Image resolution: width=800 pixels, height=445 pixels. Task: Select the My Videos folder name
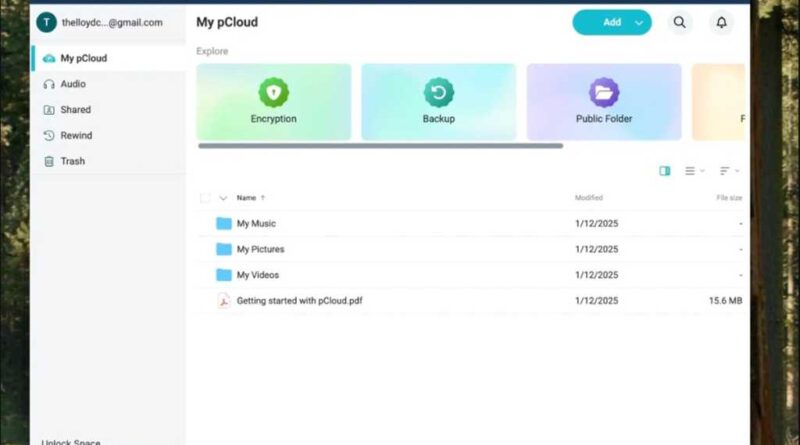pos(258,275)
